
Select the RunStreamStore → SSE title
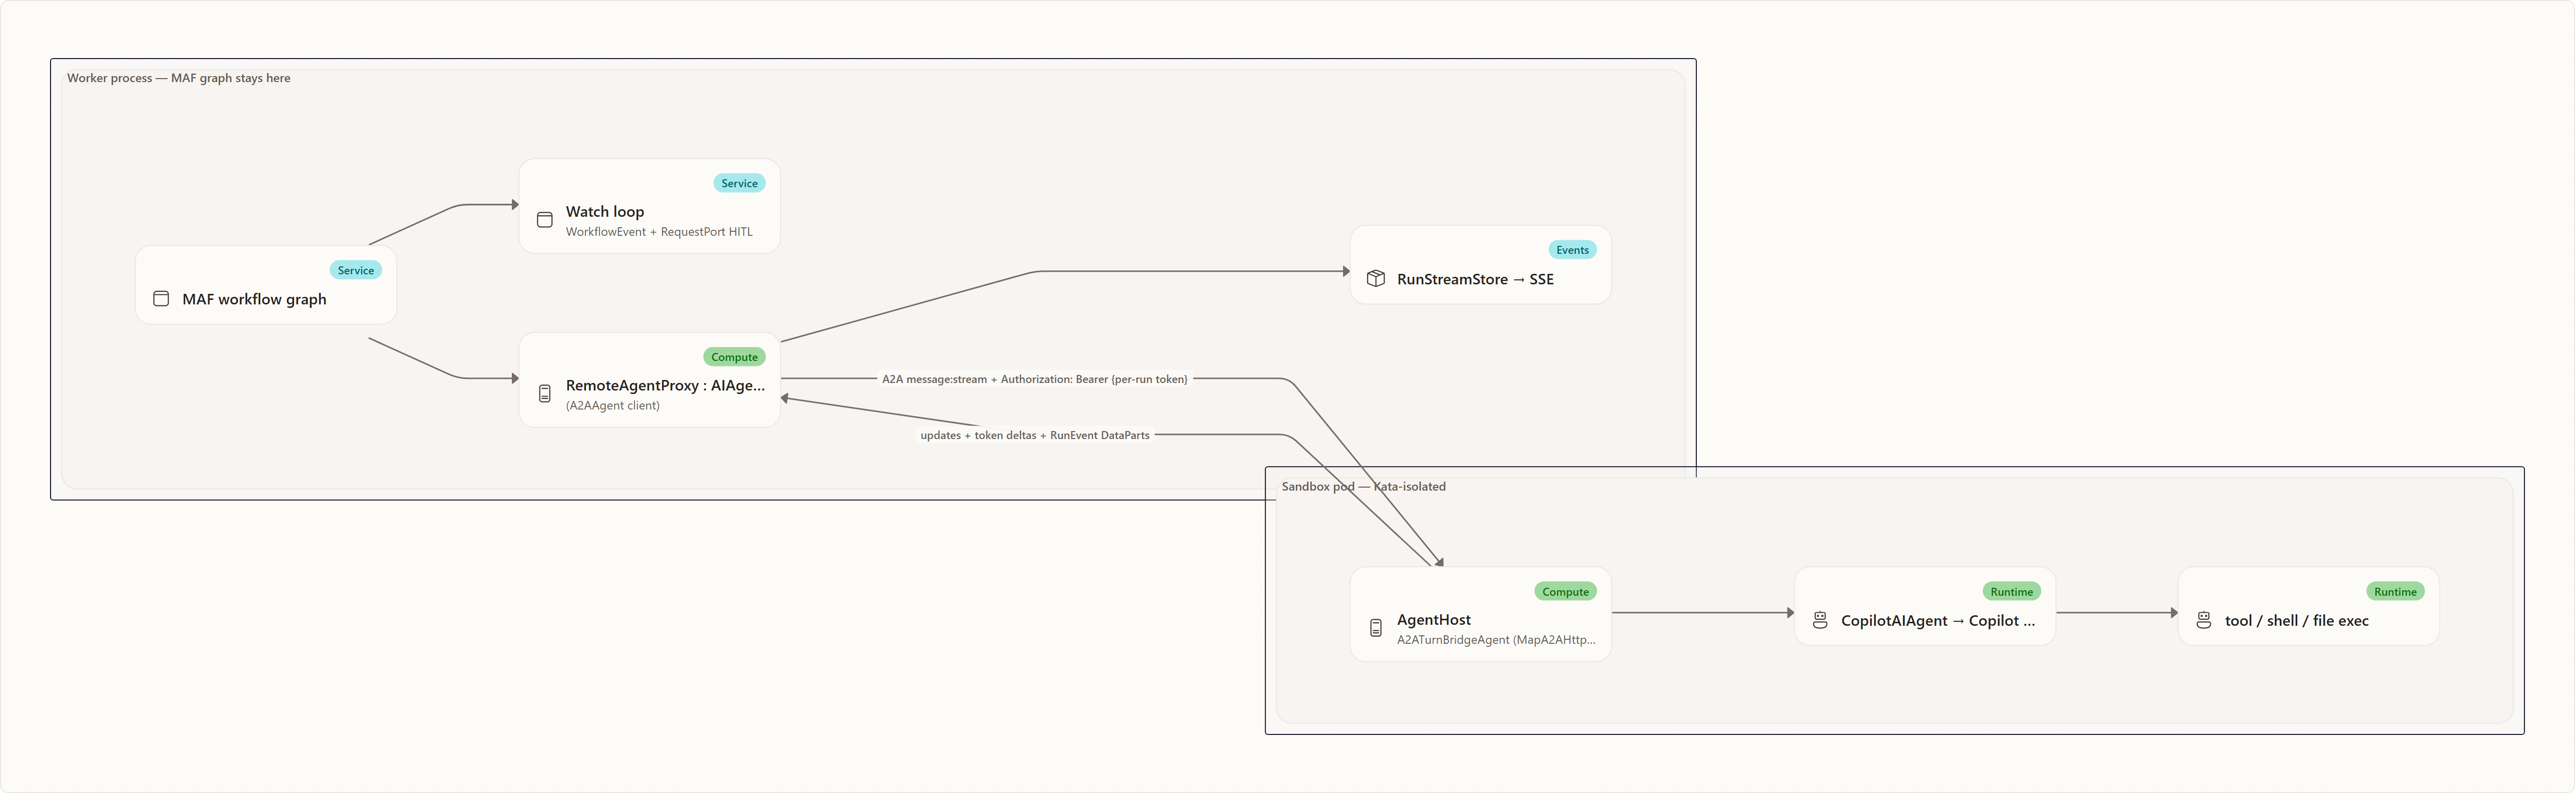pyautogui.click(x=1475, y=279)
